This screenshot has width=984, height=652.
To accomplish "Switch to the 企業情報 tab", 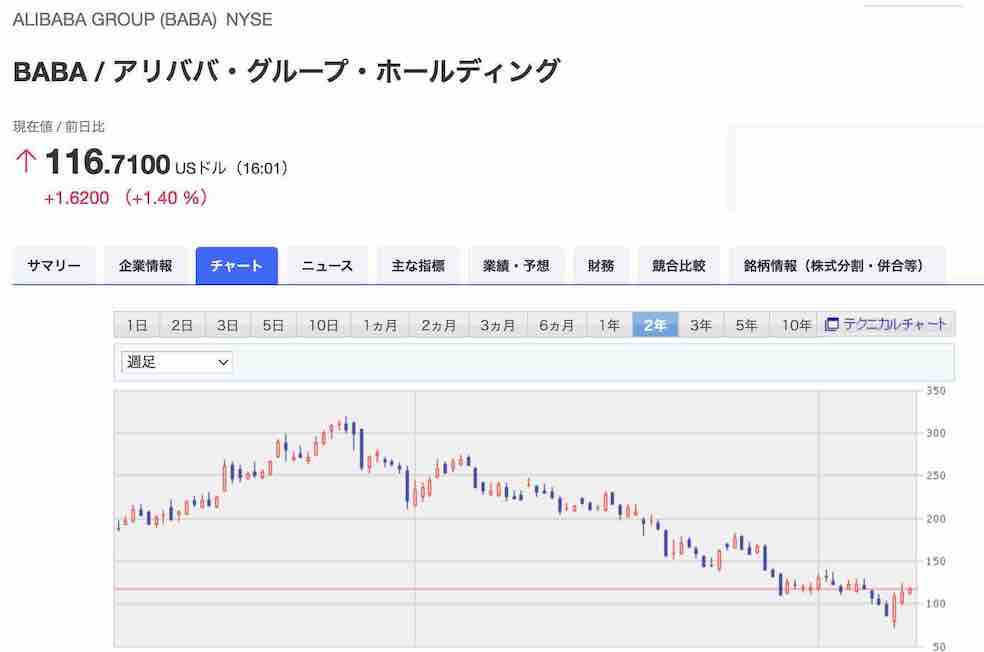I will (146, 266).
